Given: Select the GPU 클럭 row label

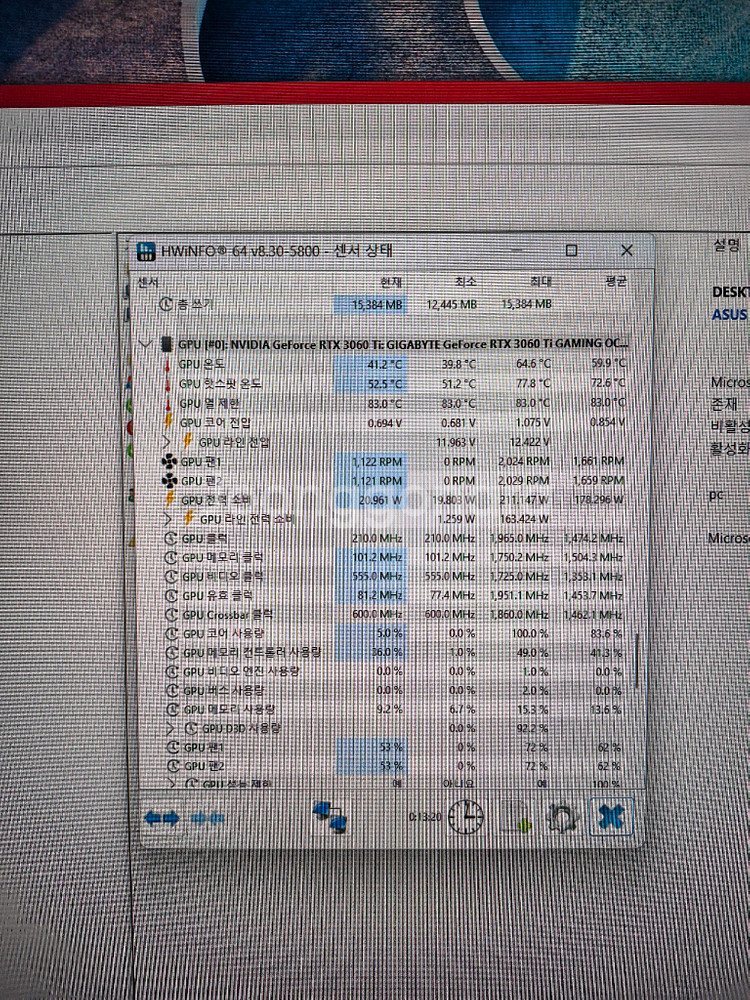Looking at the screenshot, I should click(202, 539).
